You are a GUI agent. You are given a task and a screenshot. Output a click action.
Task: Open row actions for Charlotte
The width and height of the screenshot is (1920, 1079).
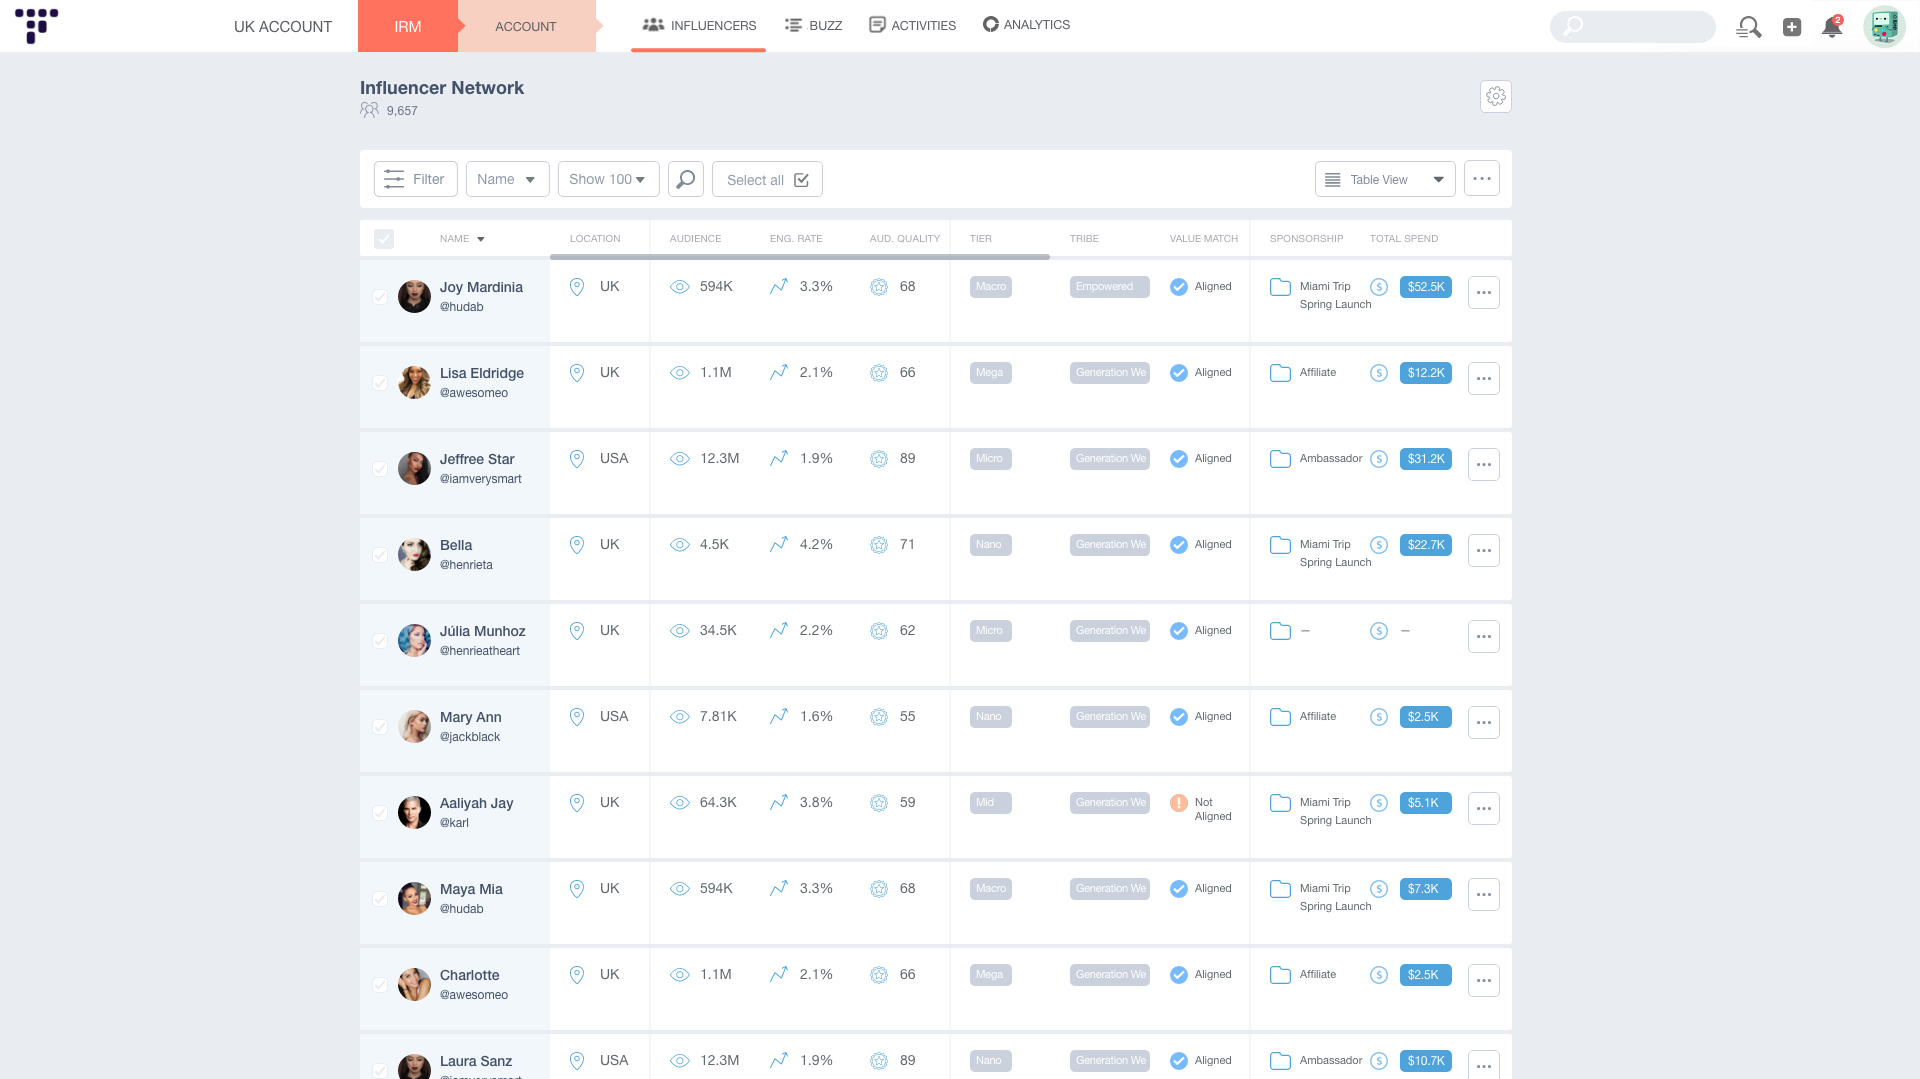[x=1484, y=981]
